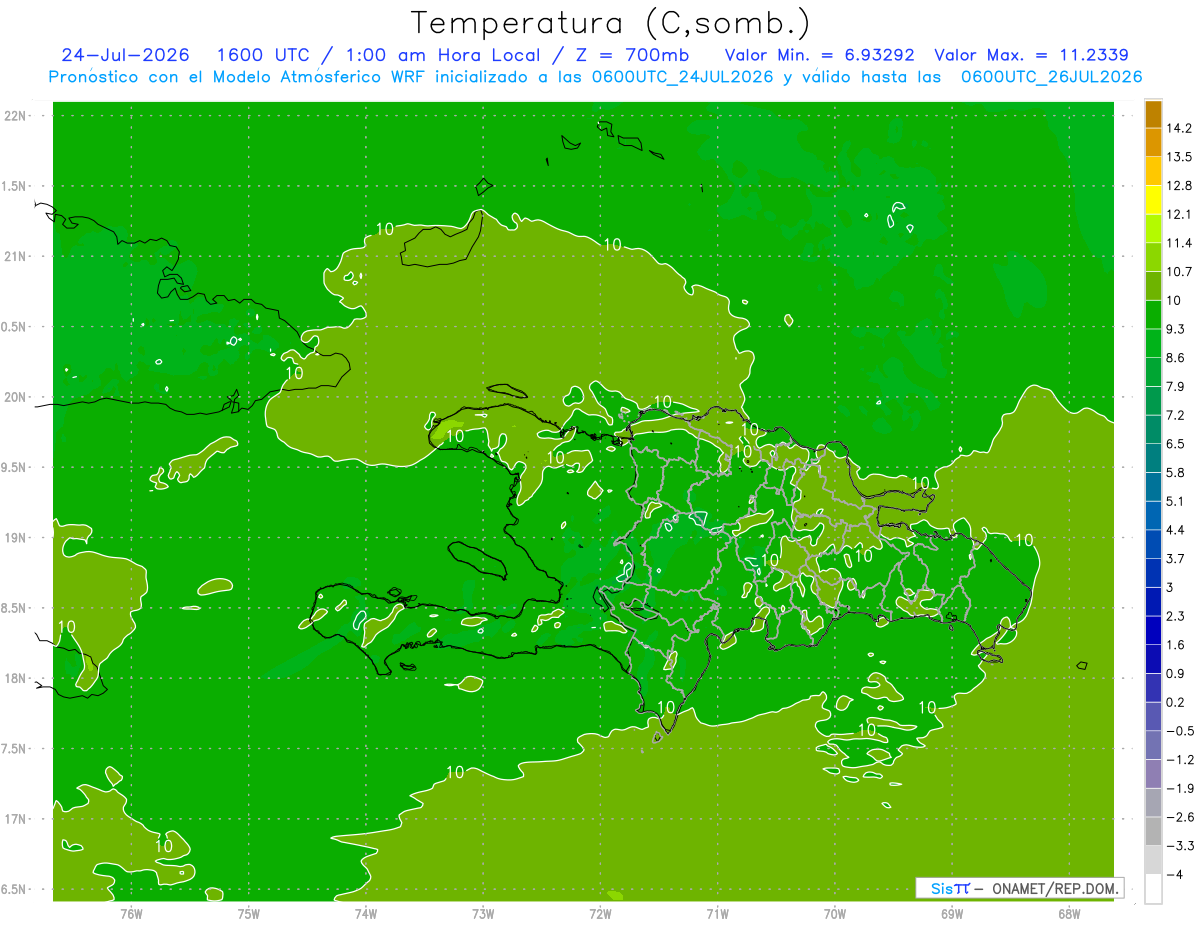This screenshot has height=927, width=1200.
Task: Pick the yellow swatch between 12.1 and 12.8
Action: 1153,200
